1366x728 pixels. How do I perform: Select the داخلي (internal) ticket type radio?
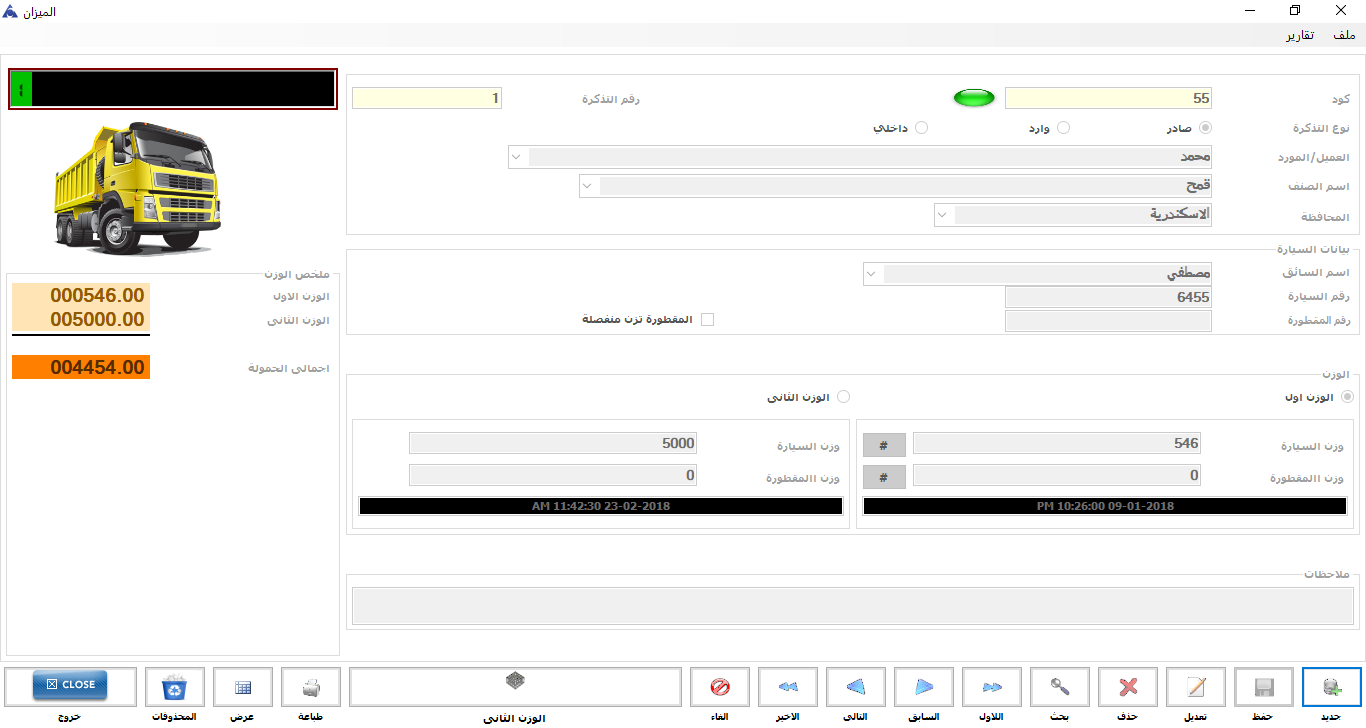[x=922, y=128]
